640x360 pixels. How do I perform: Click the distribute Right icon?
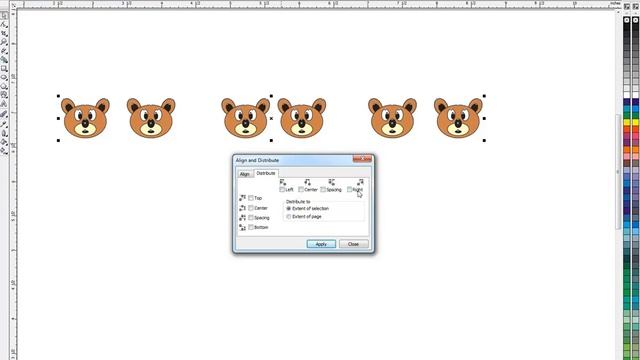click(360, 182)
